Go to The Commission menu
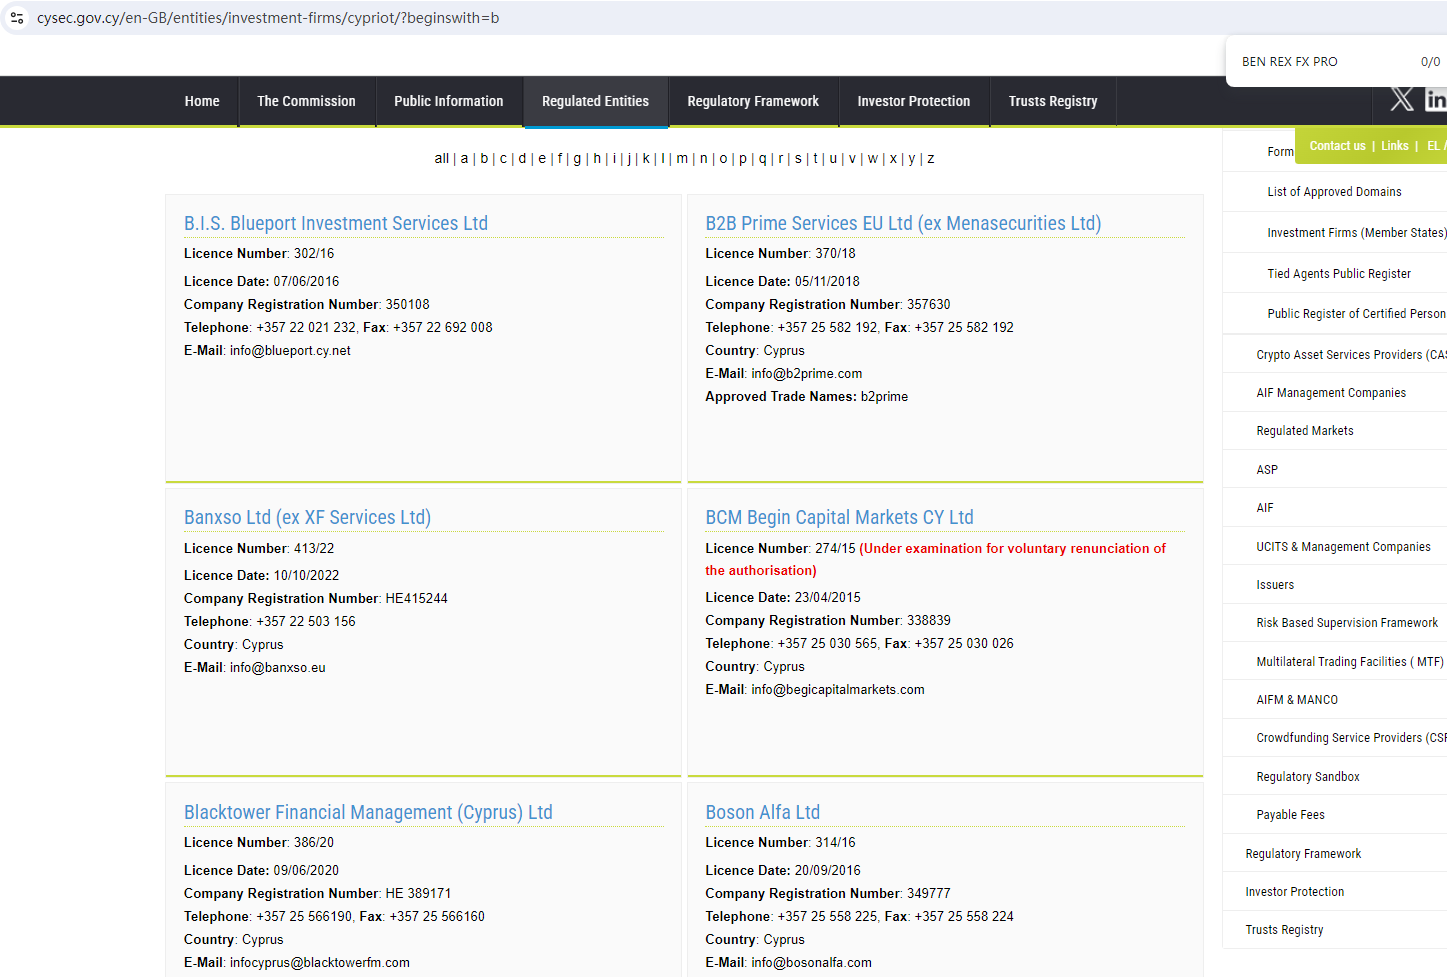This screenshot has height=977, width=1447. [x=306, y=101]
